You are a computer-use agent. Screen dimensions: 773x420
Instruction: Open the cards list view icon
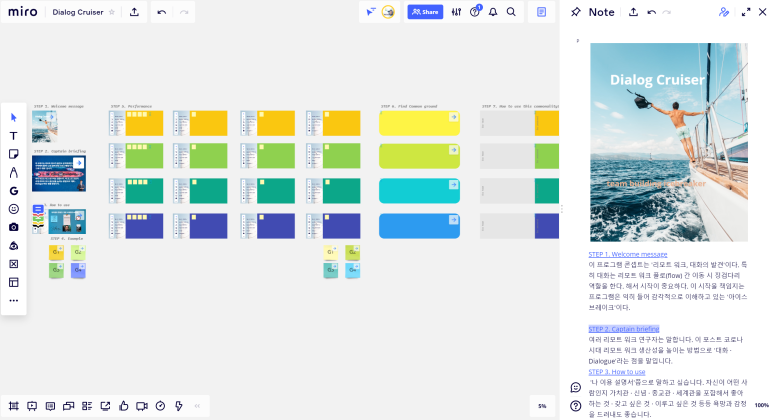coord(87,406)
